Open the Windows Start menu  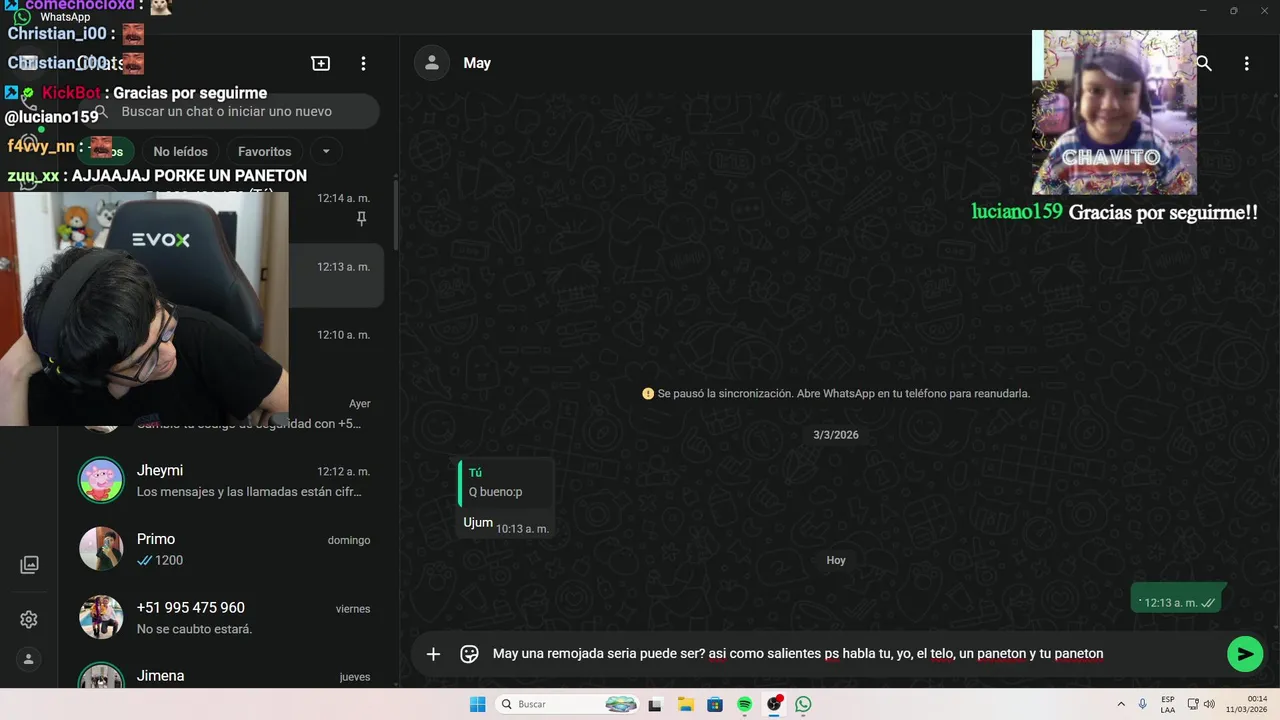478,705
